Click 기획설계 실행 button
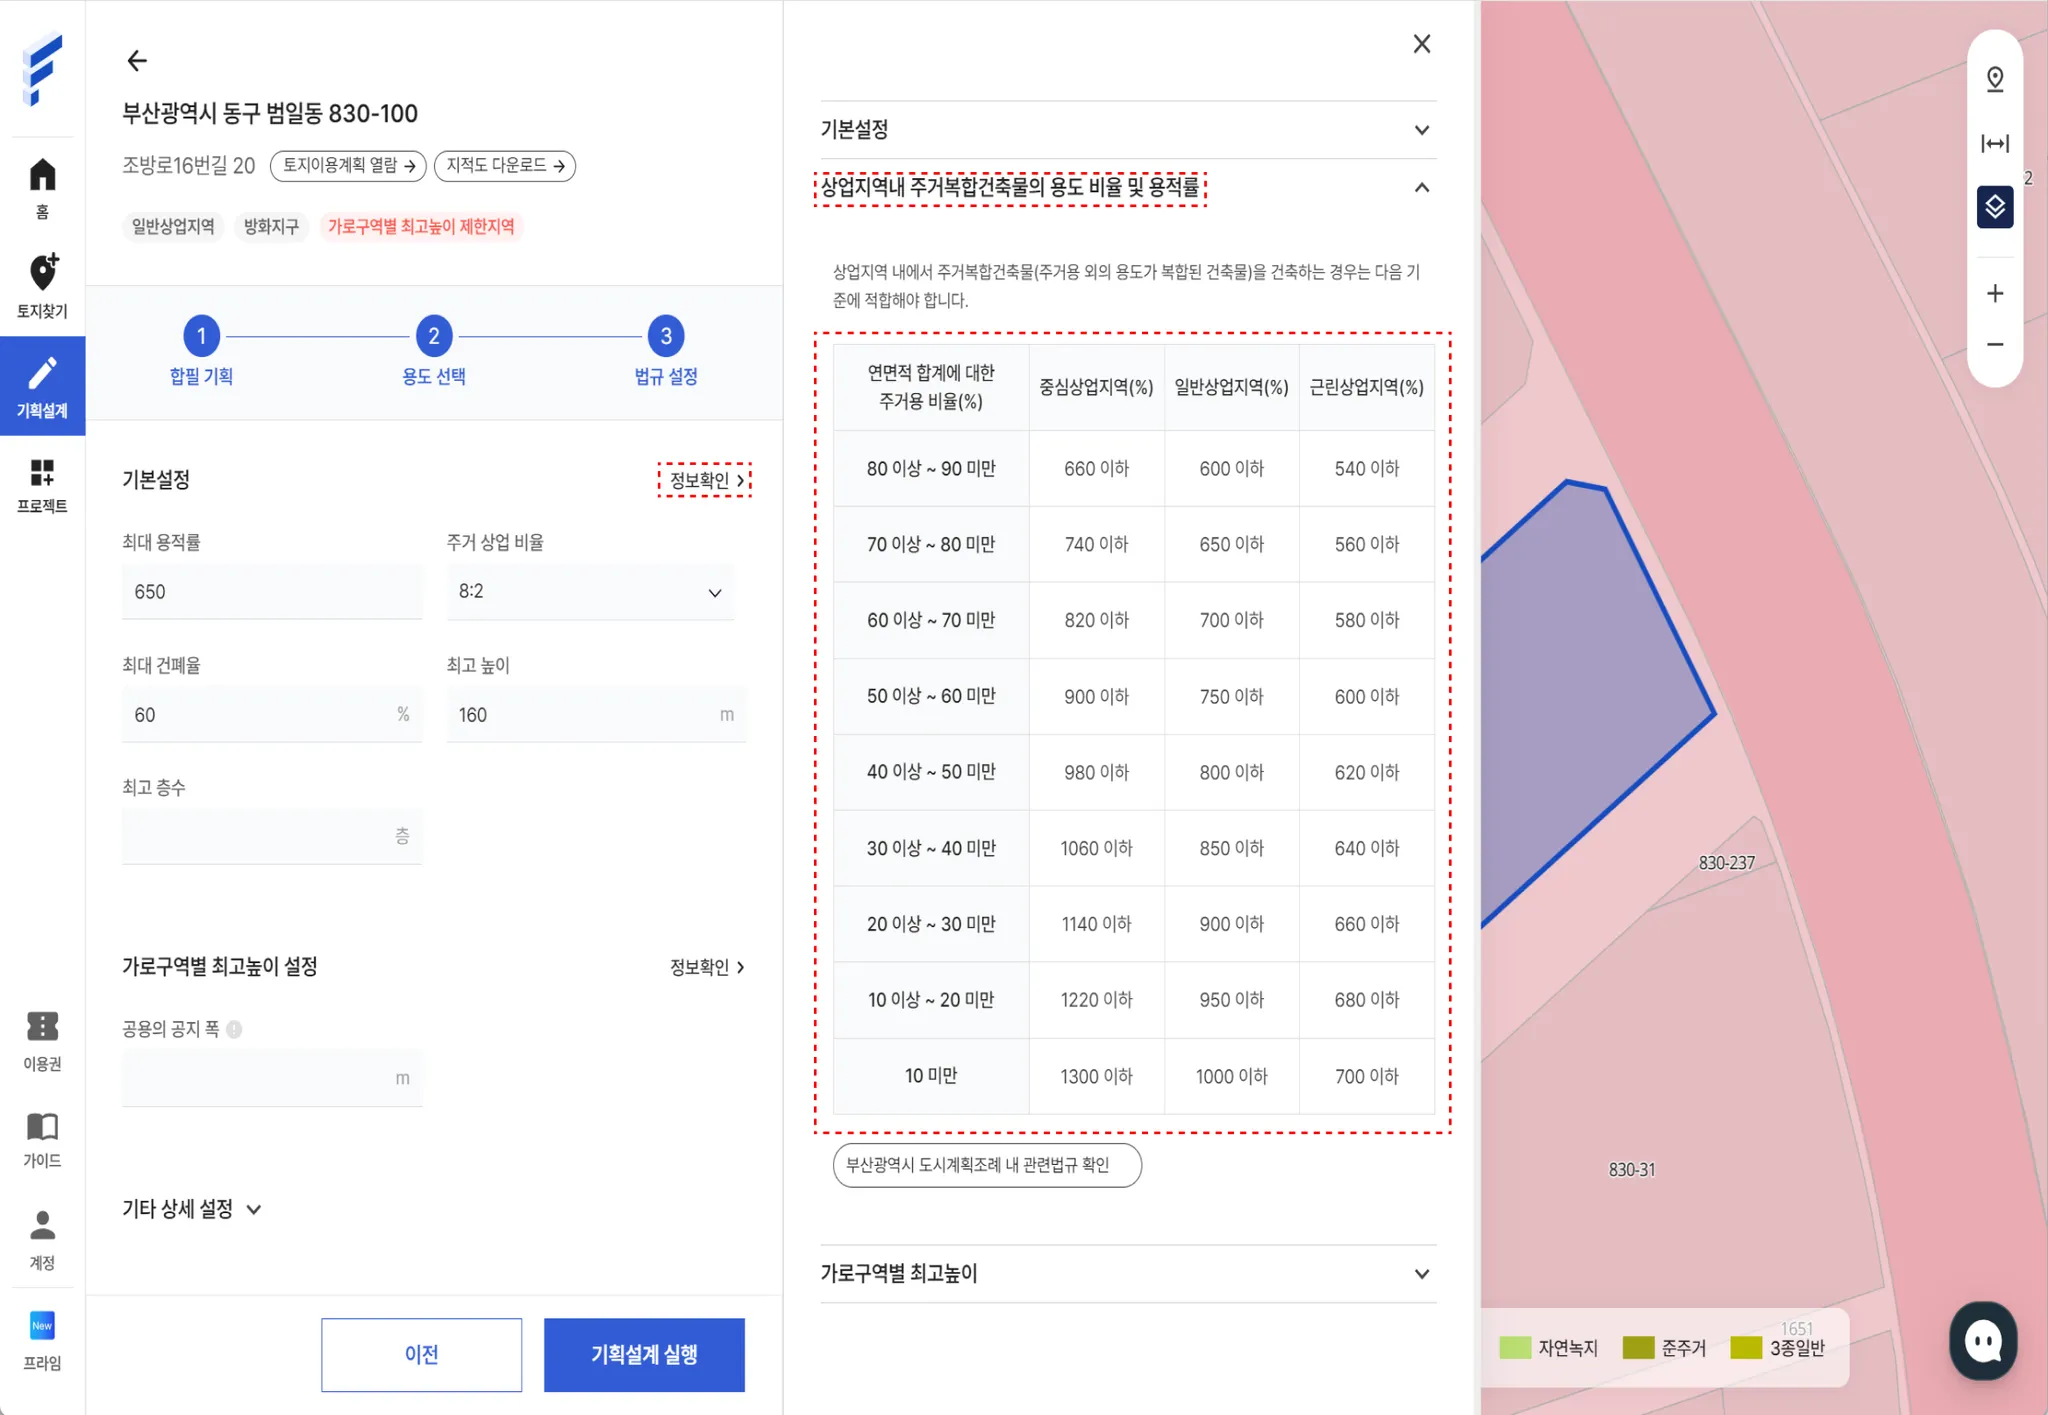The image size is (2048, 1415). coord(643,1354)
